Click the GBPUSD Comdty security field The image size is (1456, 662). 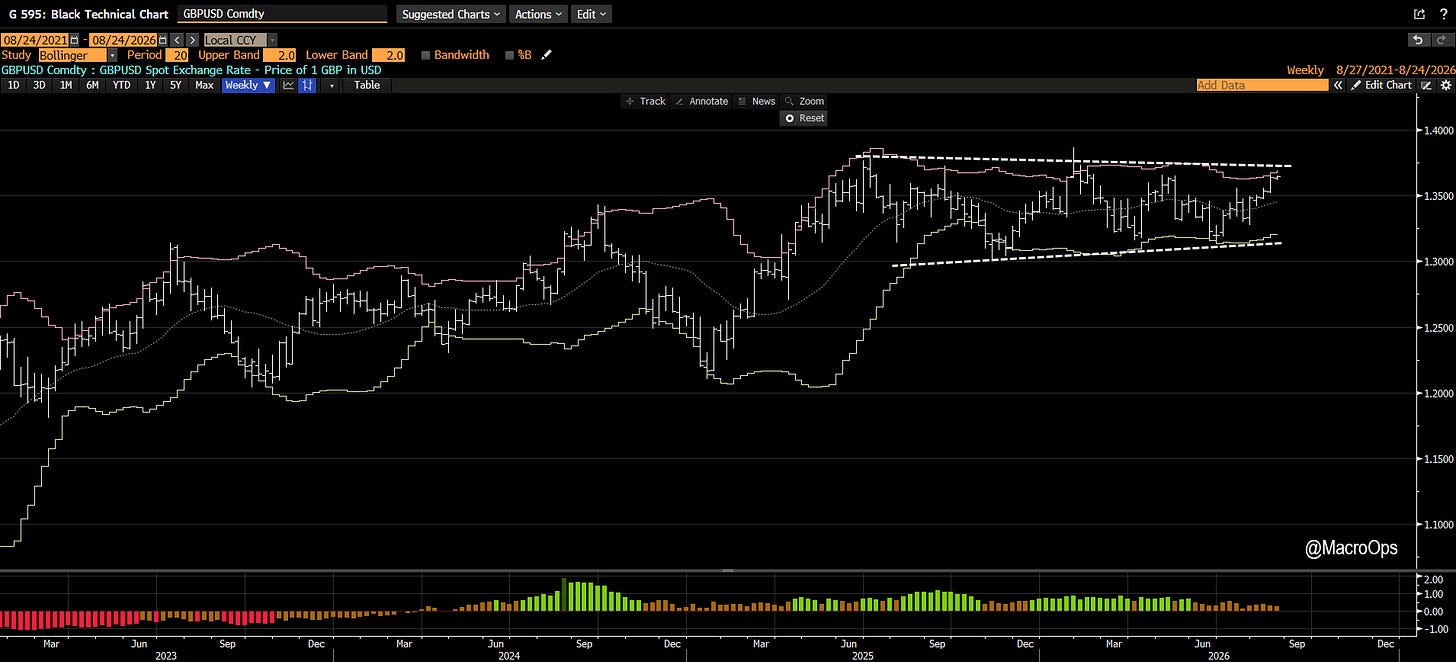pyautogui.click(x=282, y=14)
